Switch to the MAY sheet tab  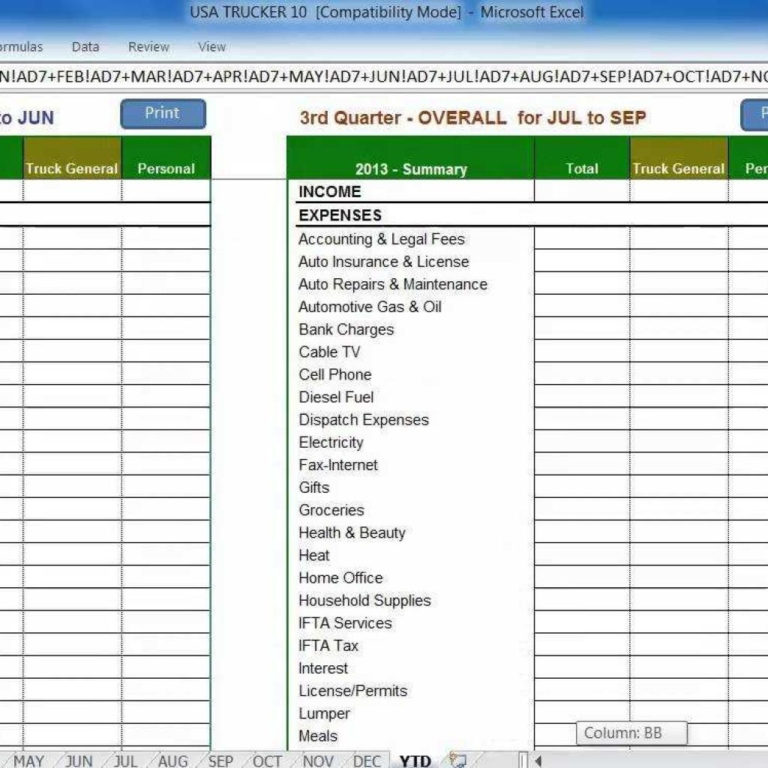(28, 761)
